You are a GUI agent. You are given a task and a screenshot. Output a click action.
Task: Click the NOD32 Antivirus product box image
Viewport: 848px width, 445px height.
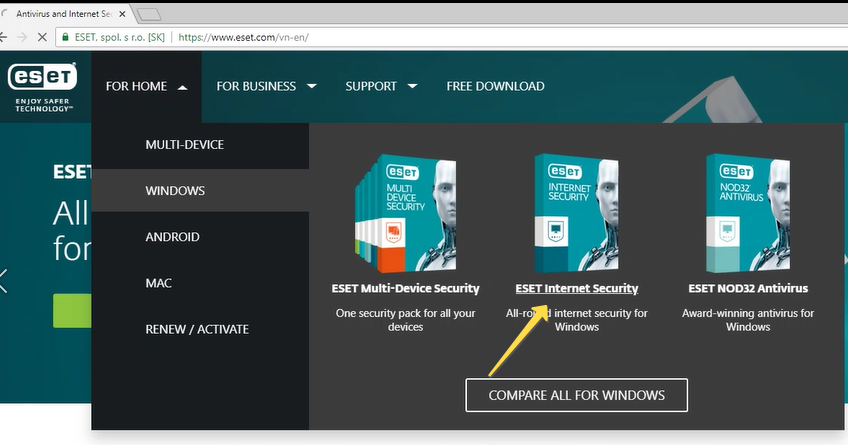(x=748, y=213)
